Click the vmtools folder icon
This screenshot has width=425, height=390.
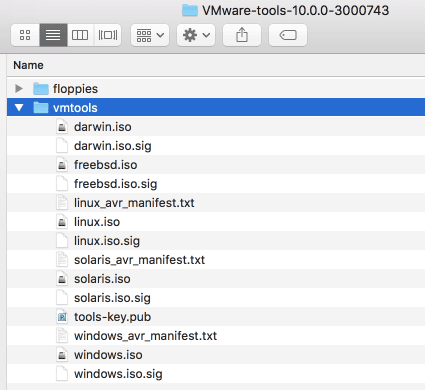click(41, 108)
